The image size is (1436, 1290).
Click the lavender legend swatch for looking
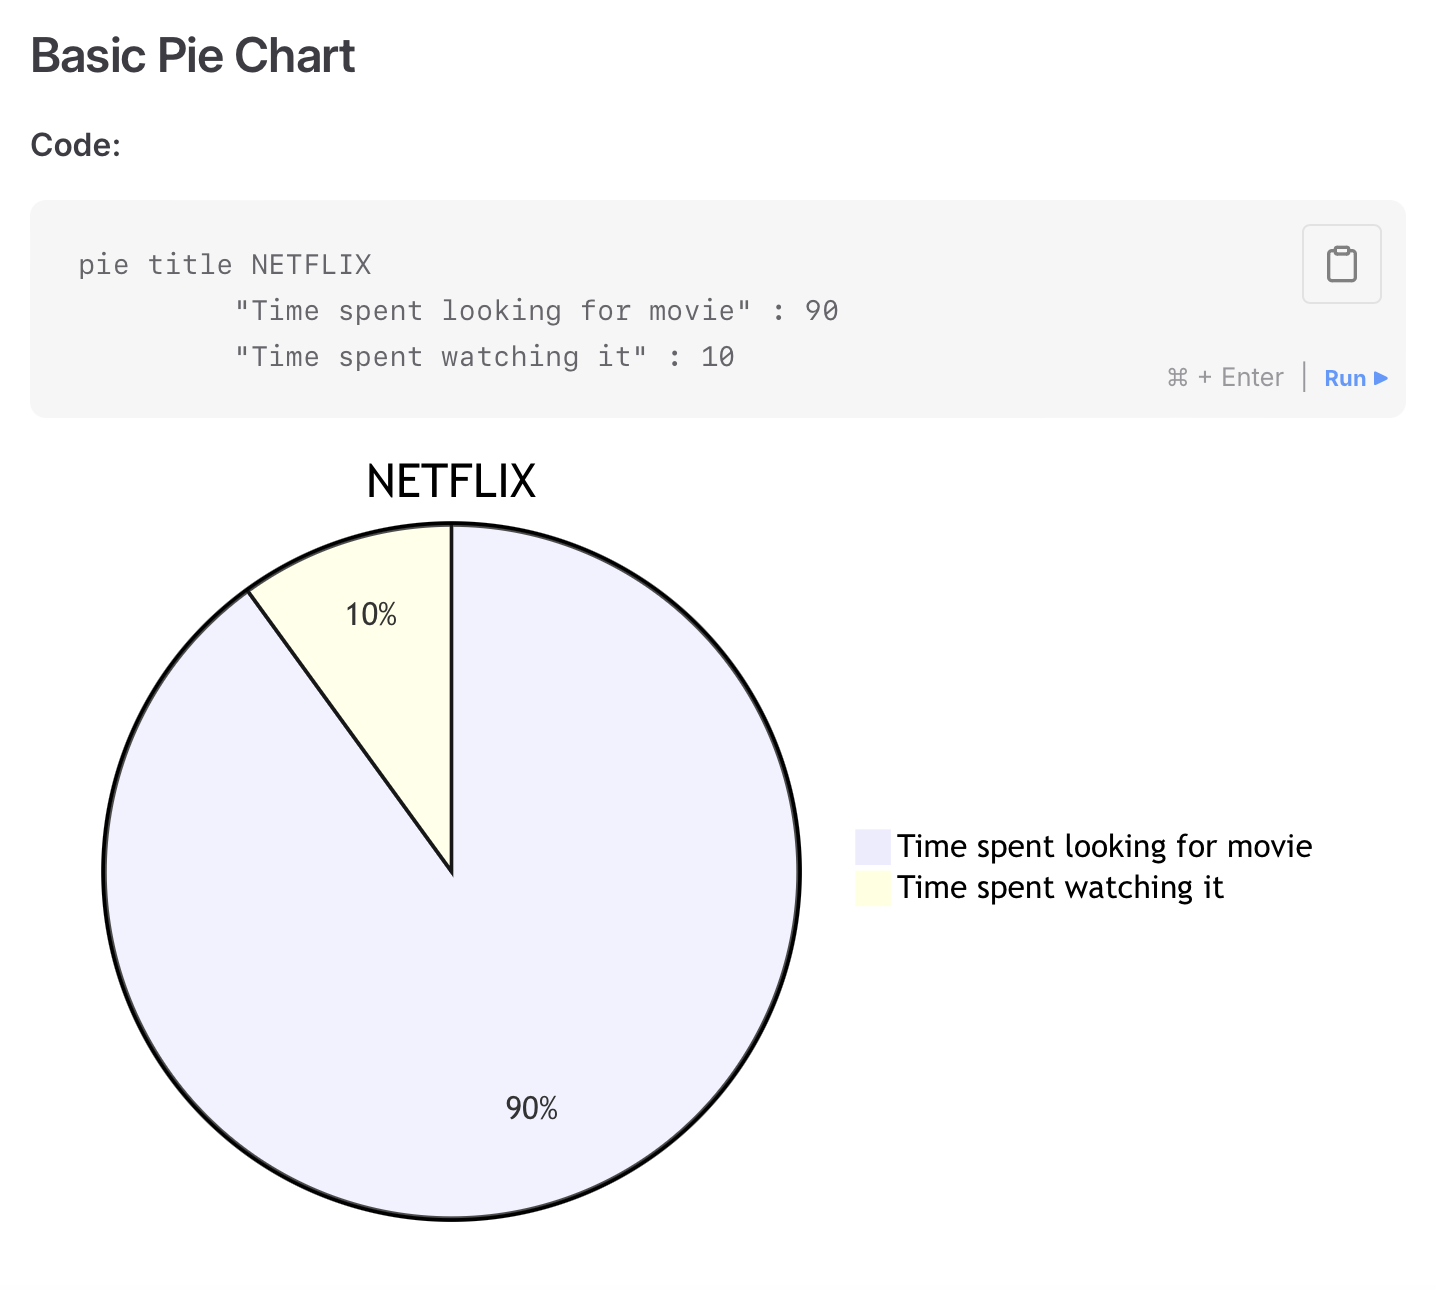pos(872,847)
